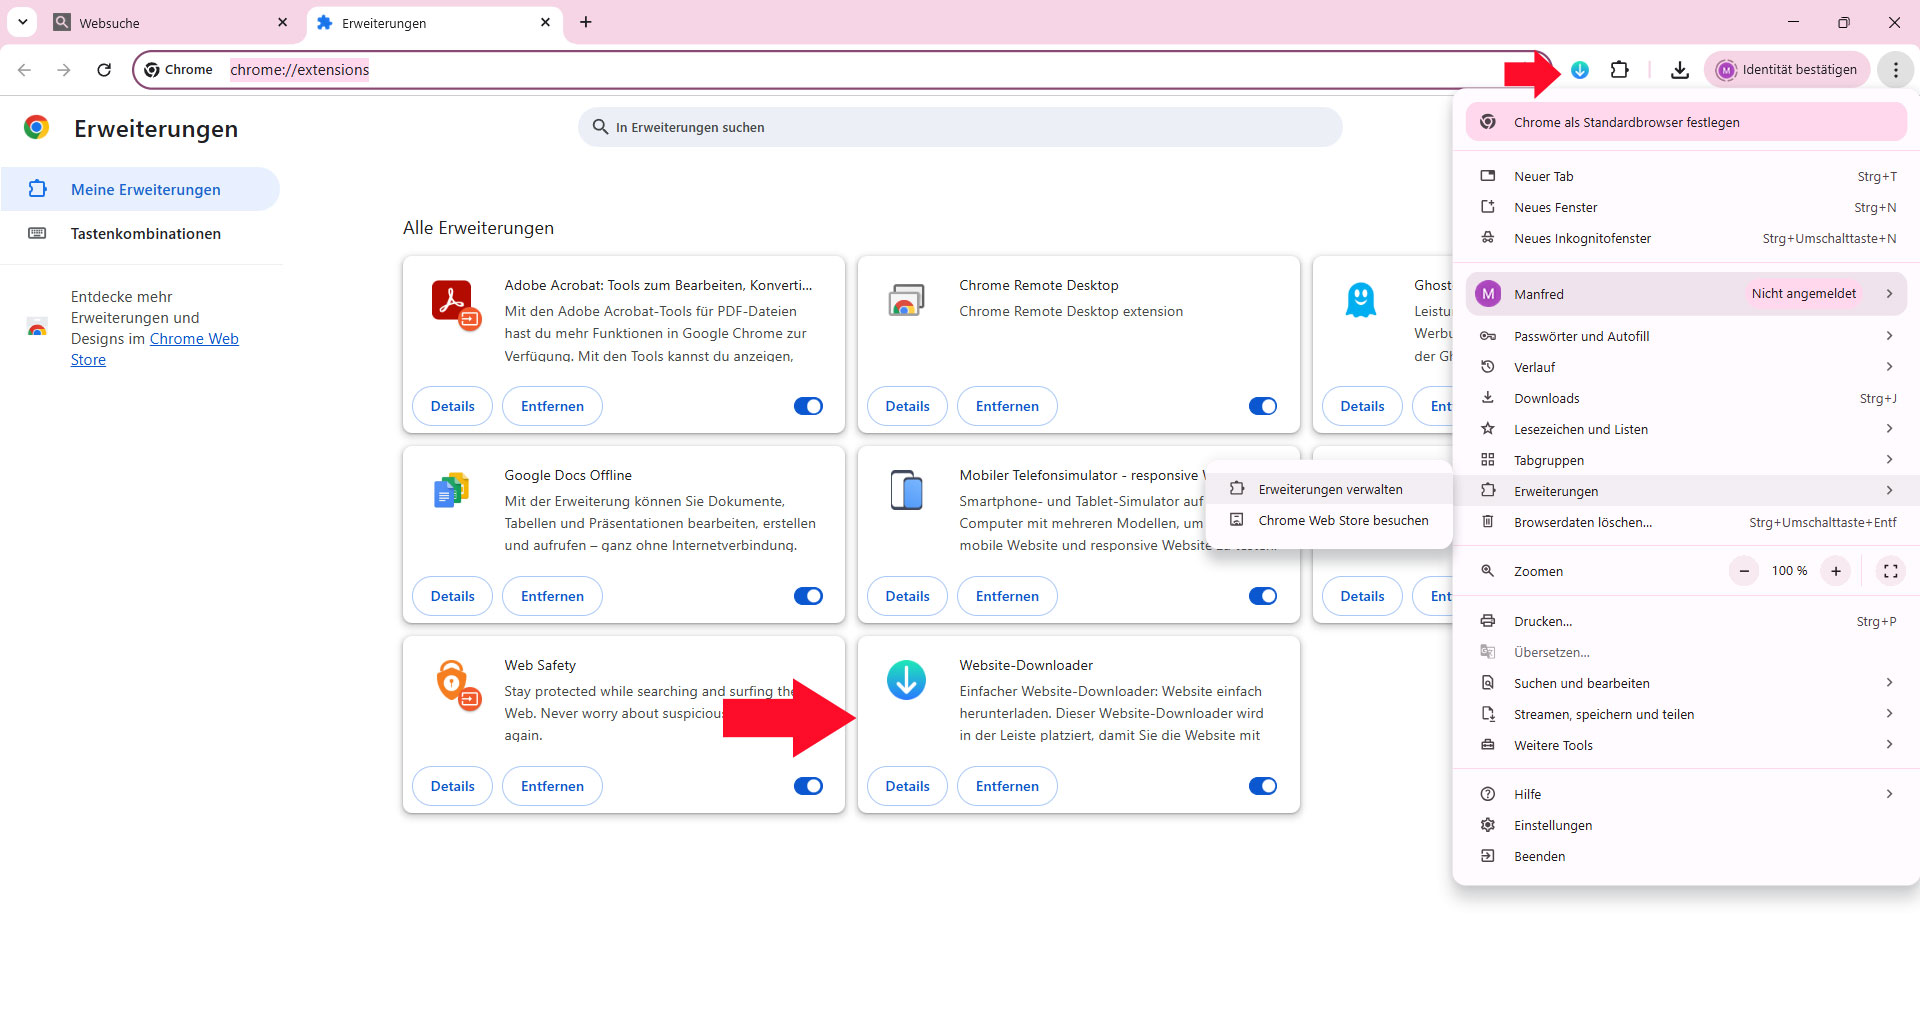Choose Einstellungen from the Chrome menu
Image resolution: width=1920 pixels, height=1022 pixels.
[x=1553, y=825]
